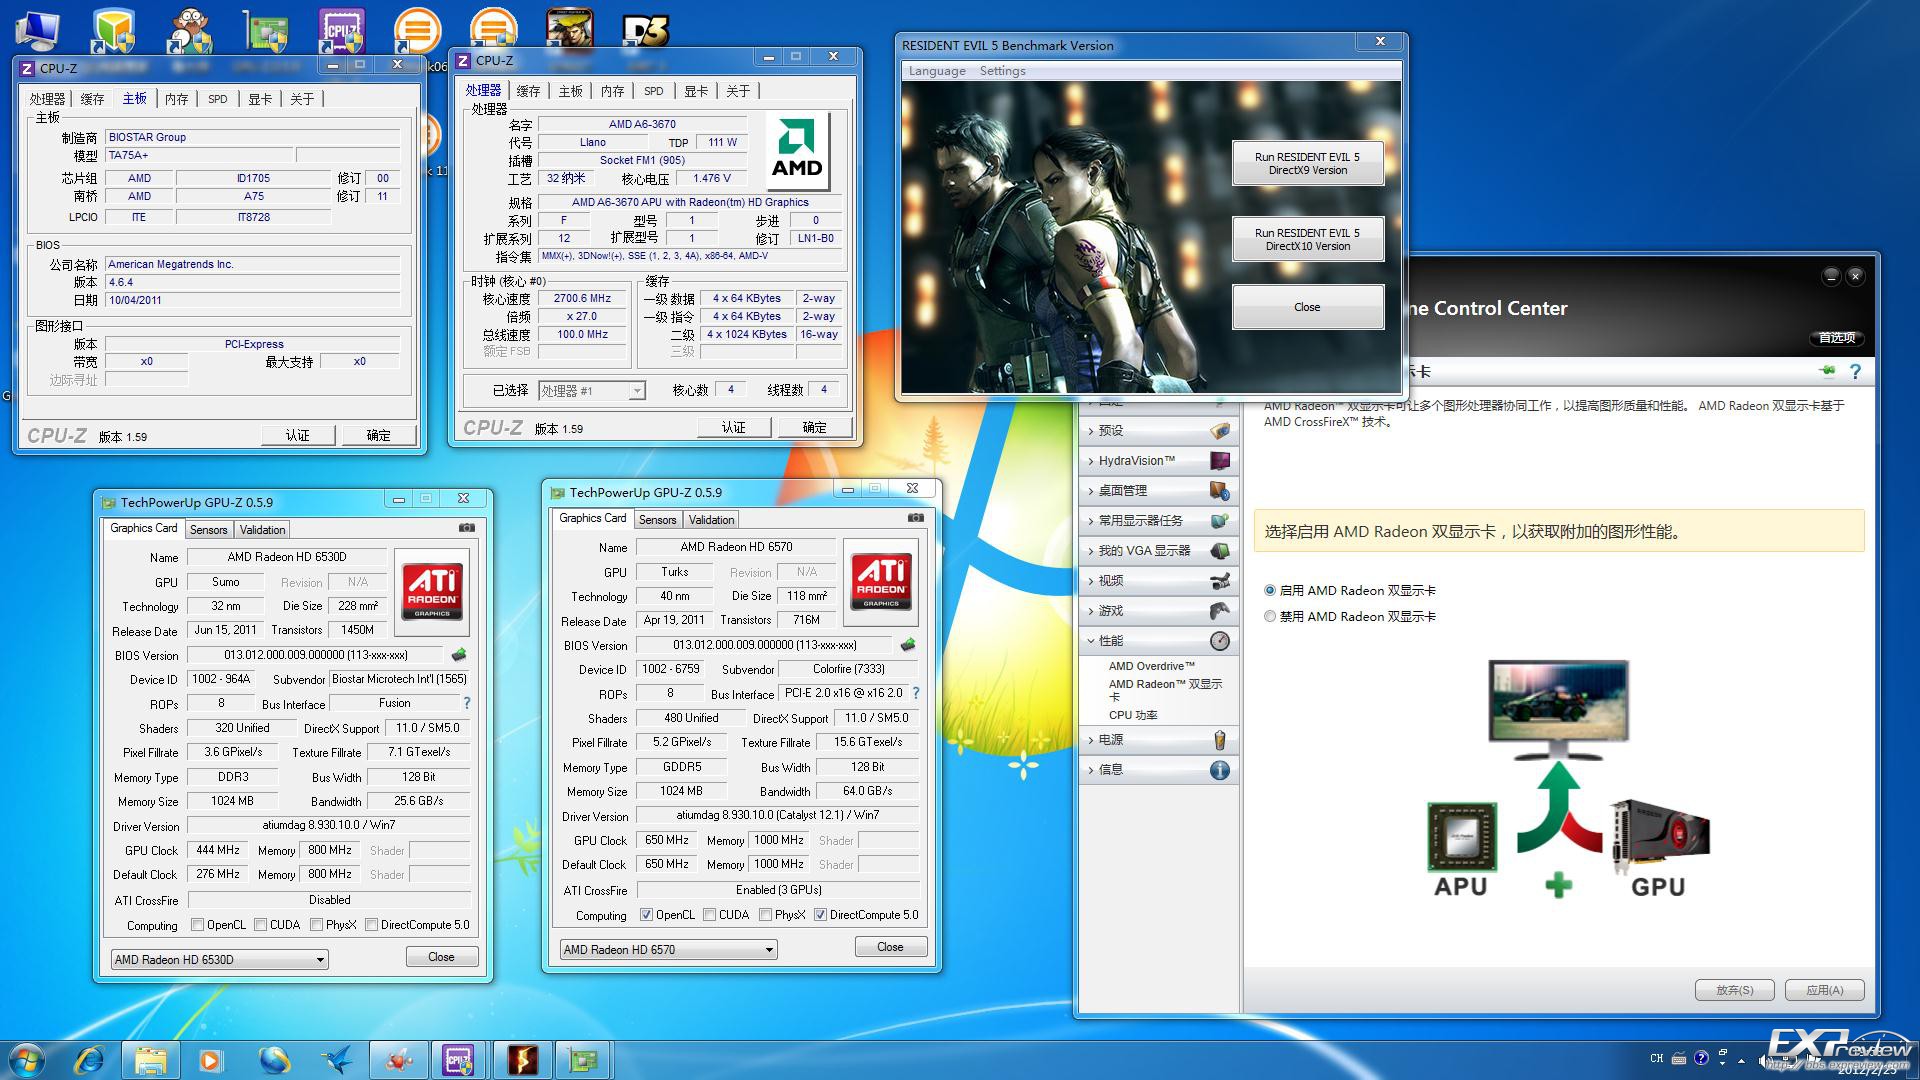The width and height of the screenshot is (1920, 1080).
Task: Expand the 桌面管理 section
Action: click(x=1158, y=491)
